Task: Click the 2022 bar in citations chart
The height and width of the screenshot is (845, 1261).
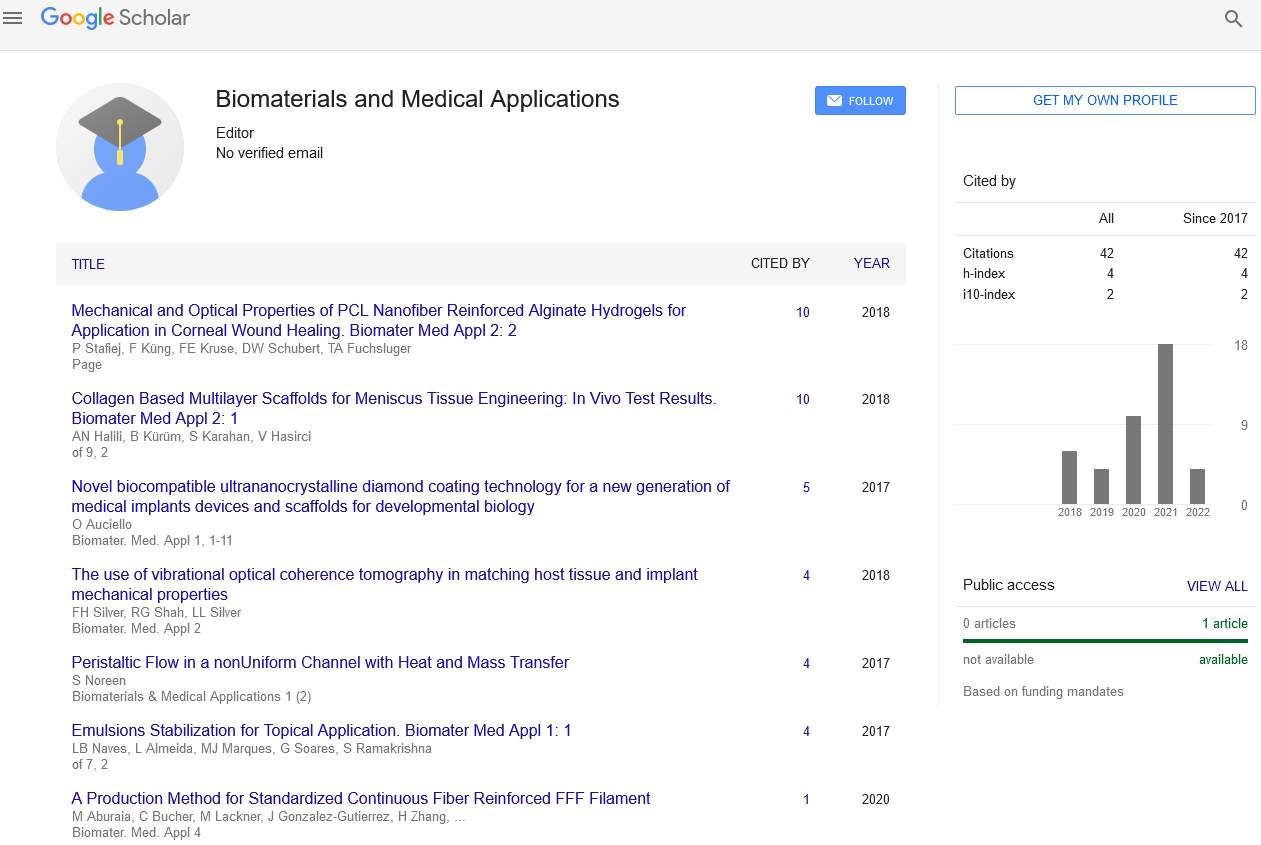Action: (1197, 486)
